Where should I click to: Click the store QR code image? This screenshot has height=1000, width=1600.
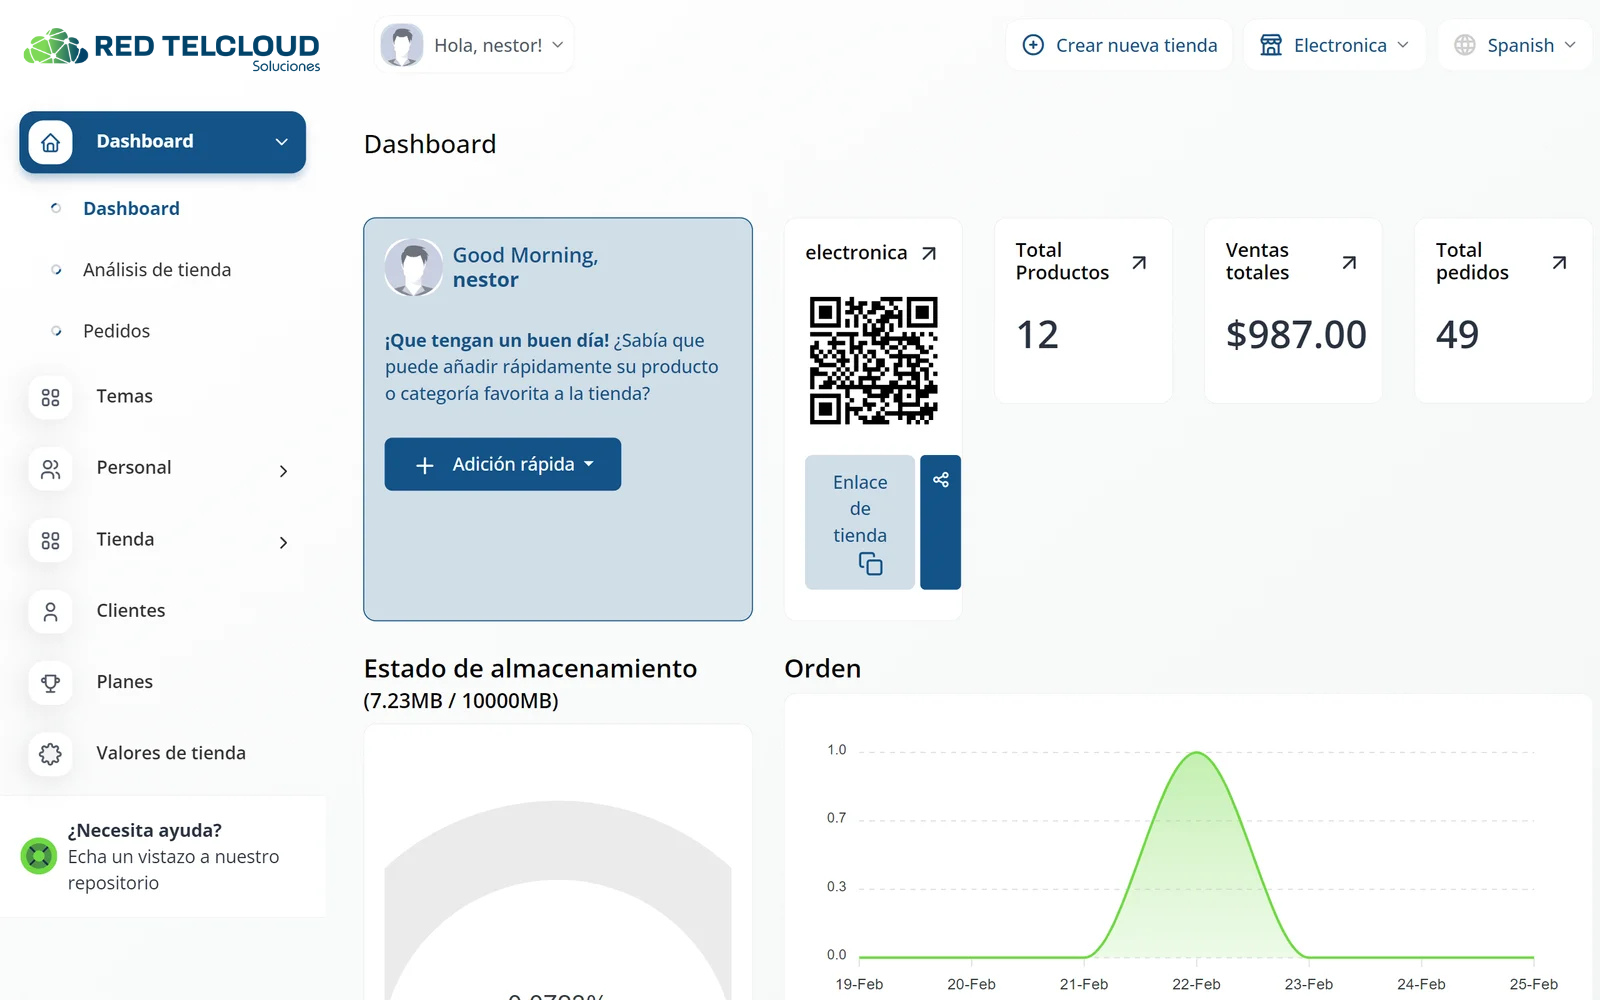pos(873,360)
